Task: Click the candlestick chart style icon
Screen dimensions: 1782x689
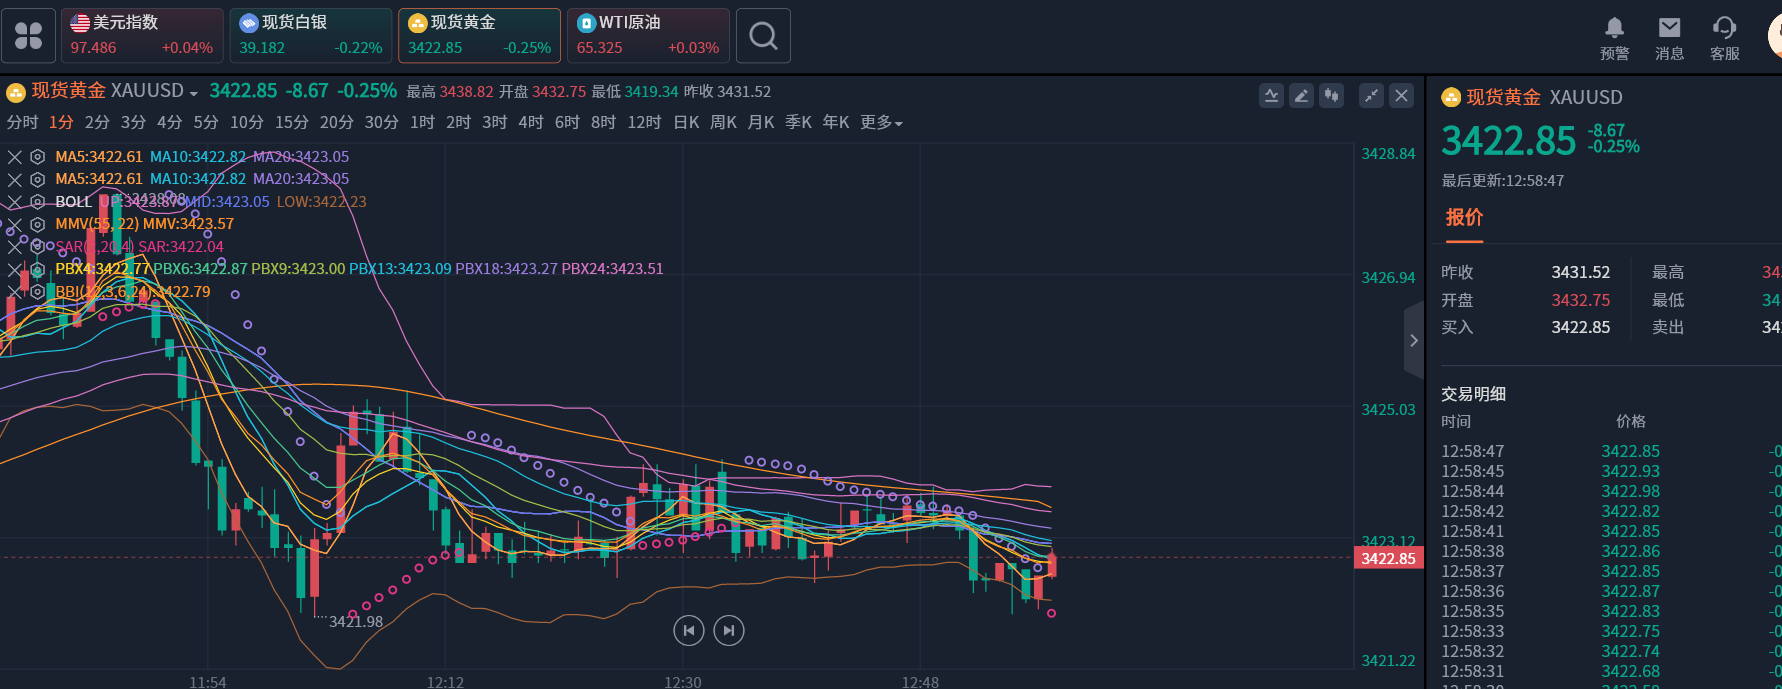Action: pos(1331,96)
